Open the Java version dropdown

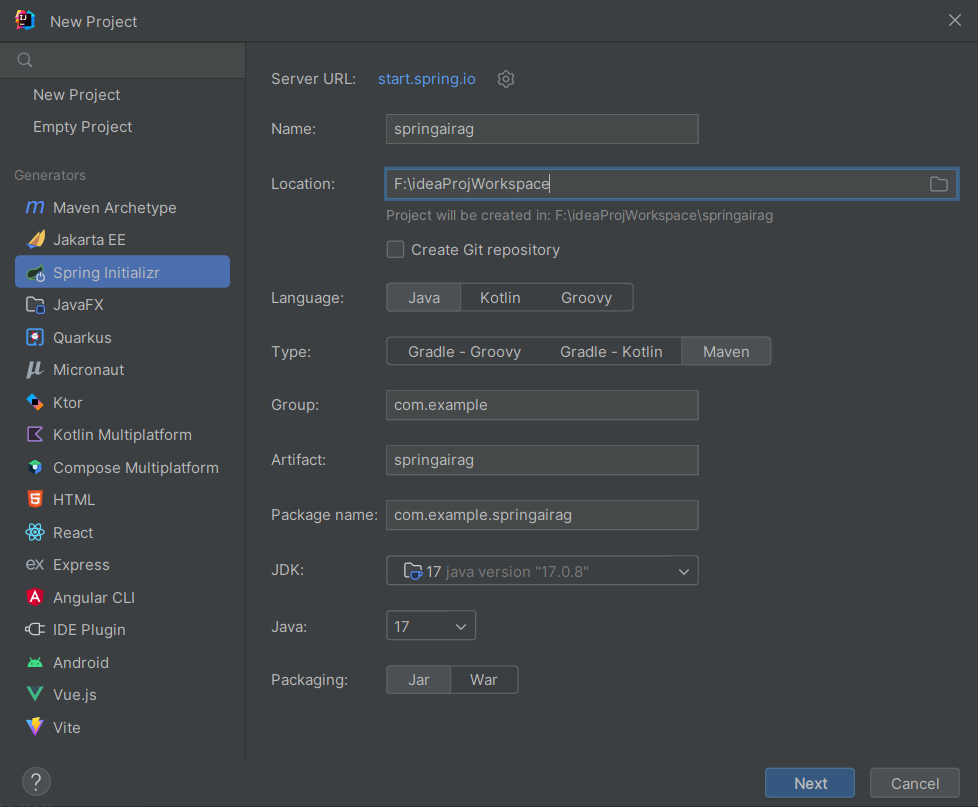[431, 626]
